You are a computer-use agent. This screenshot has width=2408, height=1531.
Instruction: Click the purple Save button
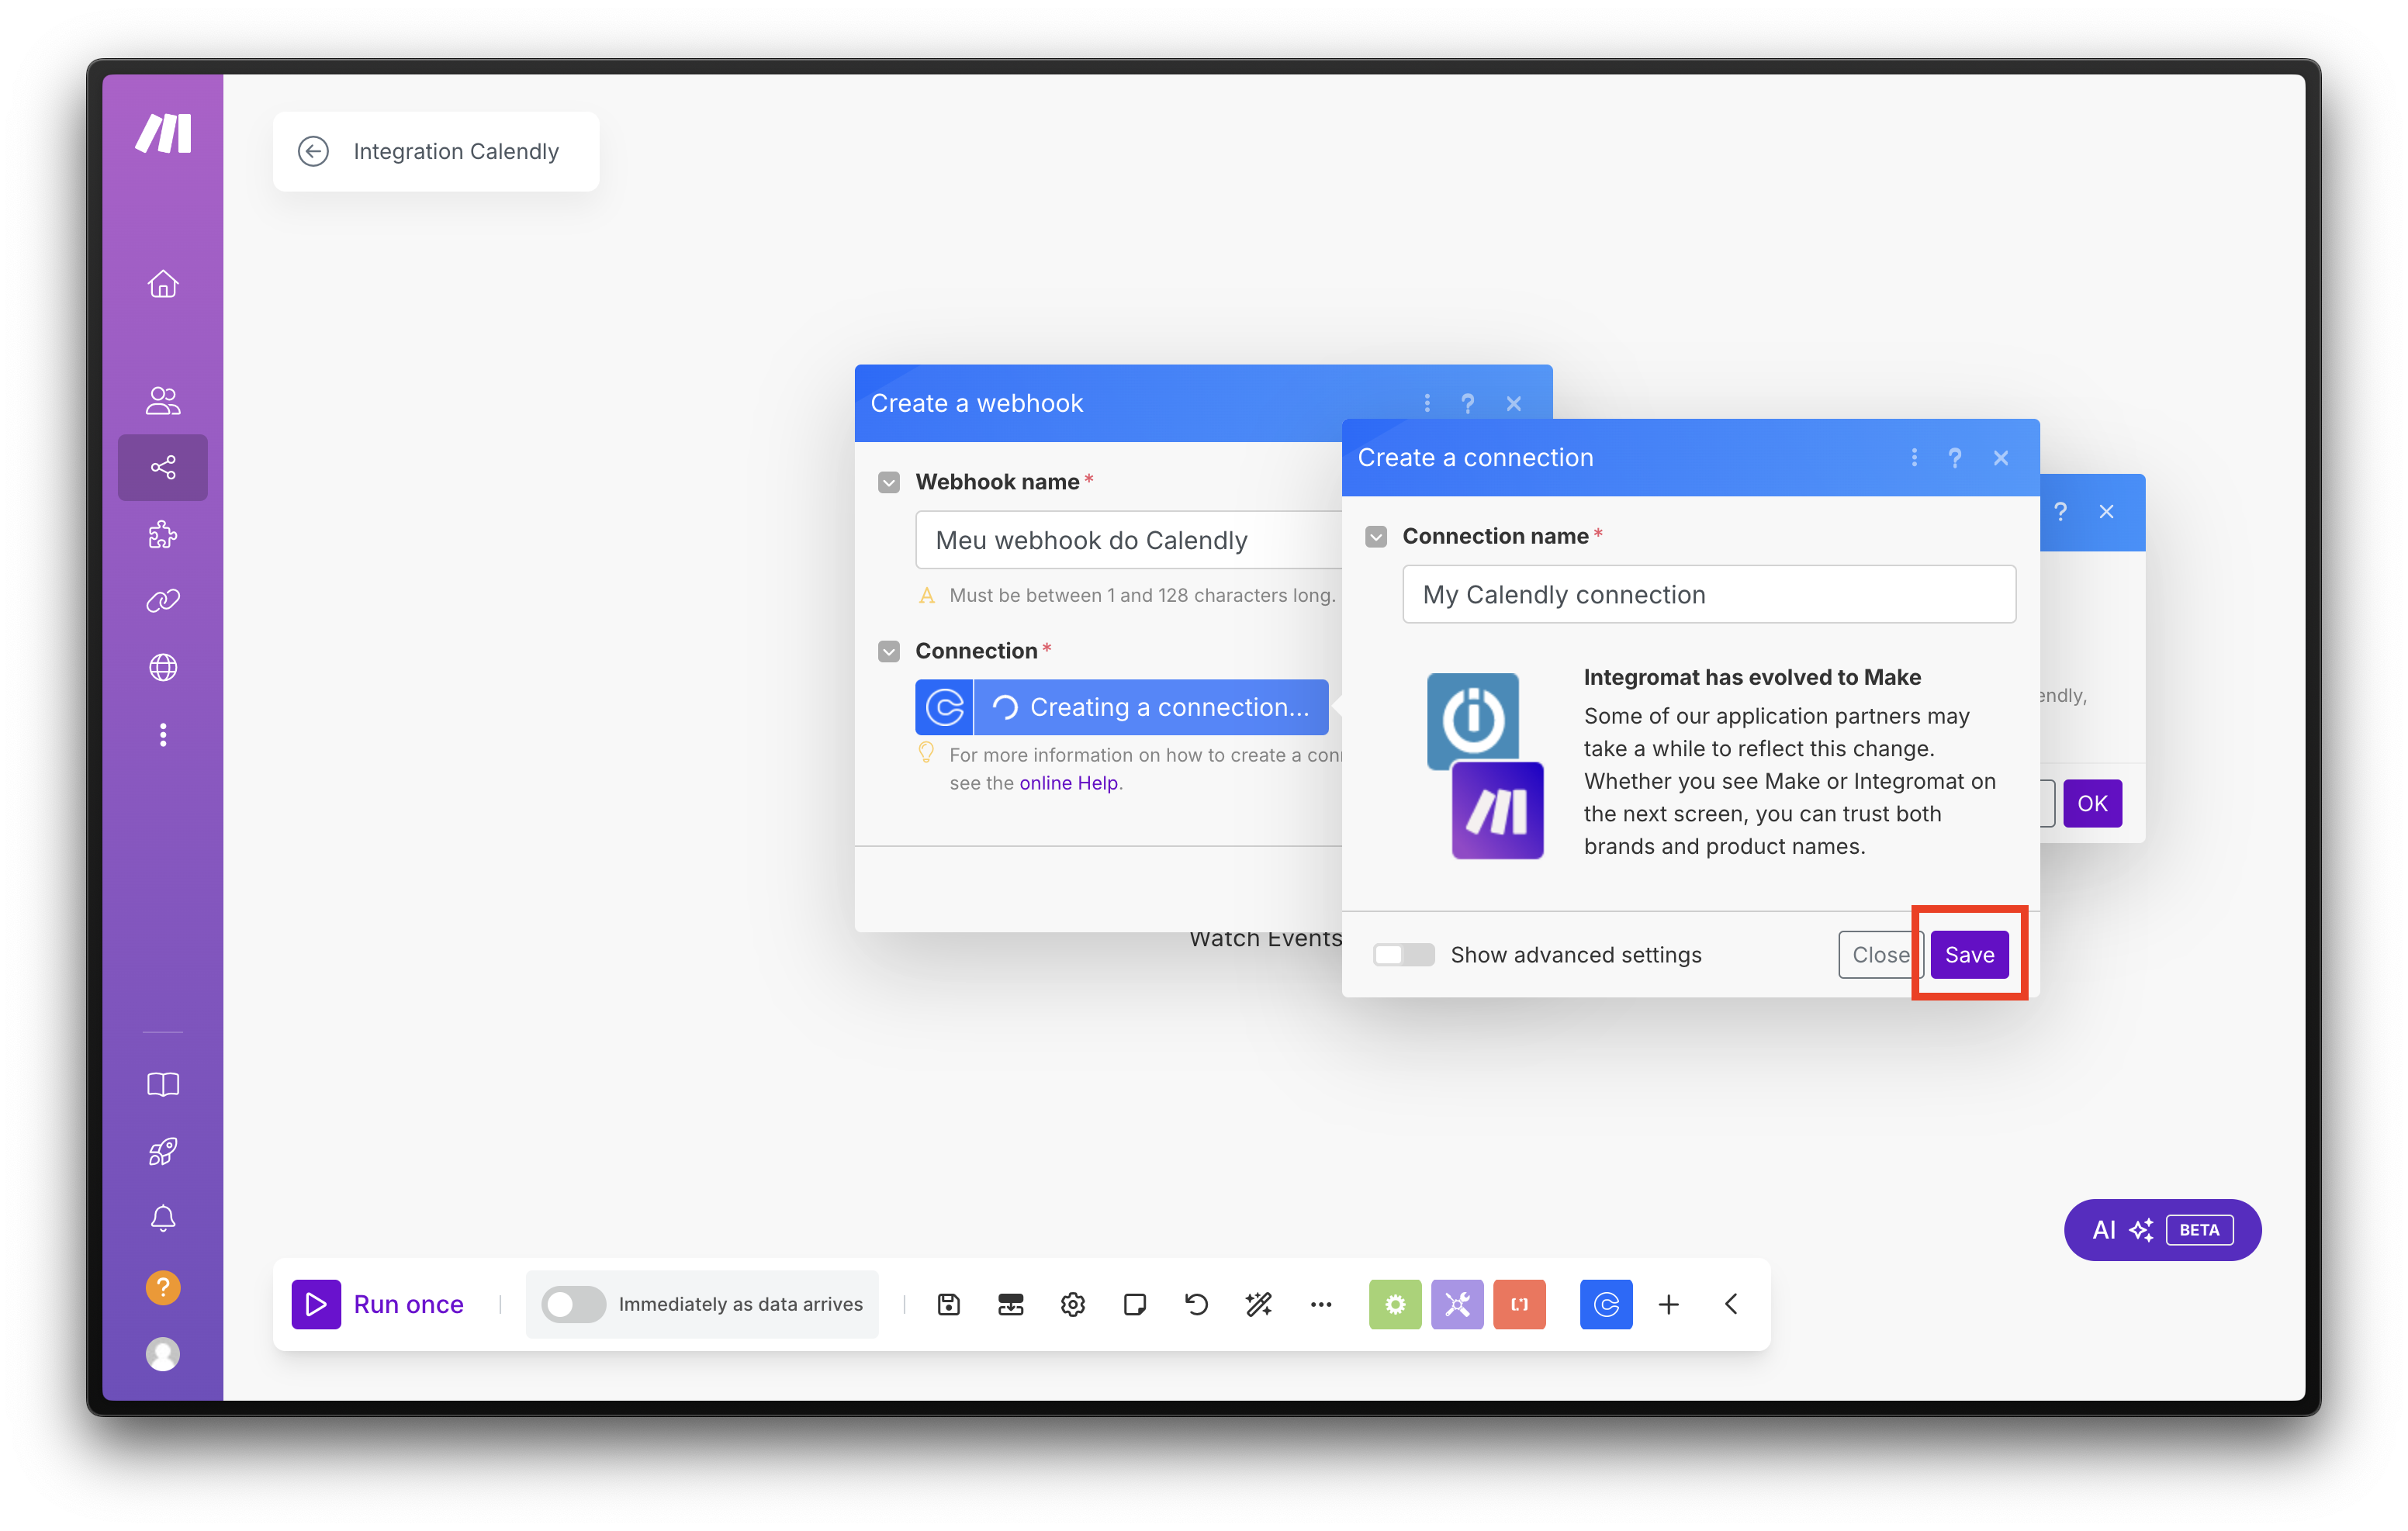pyautogui.click(x=1968, y=954)
